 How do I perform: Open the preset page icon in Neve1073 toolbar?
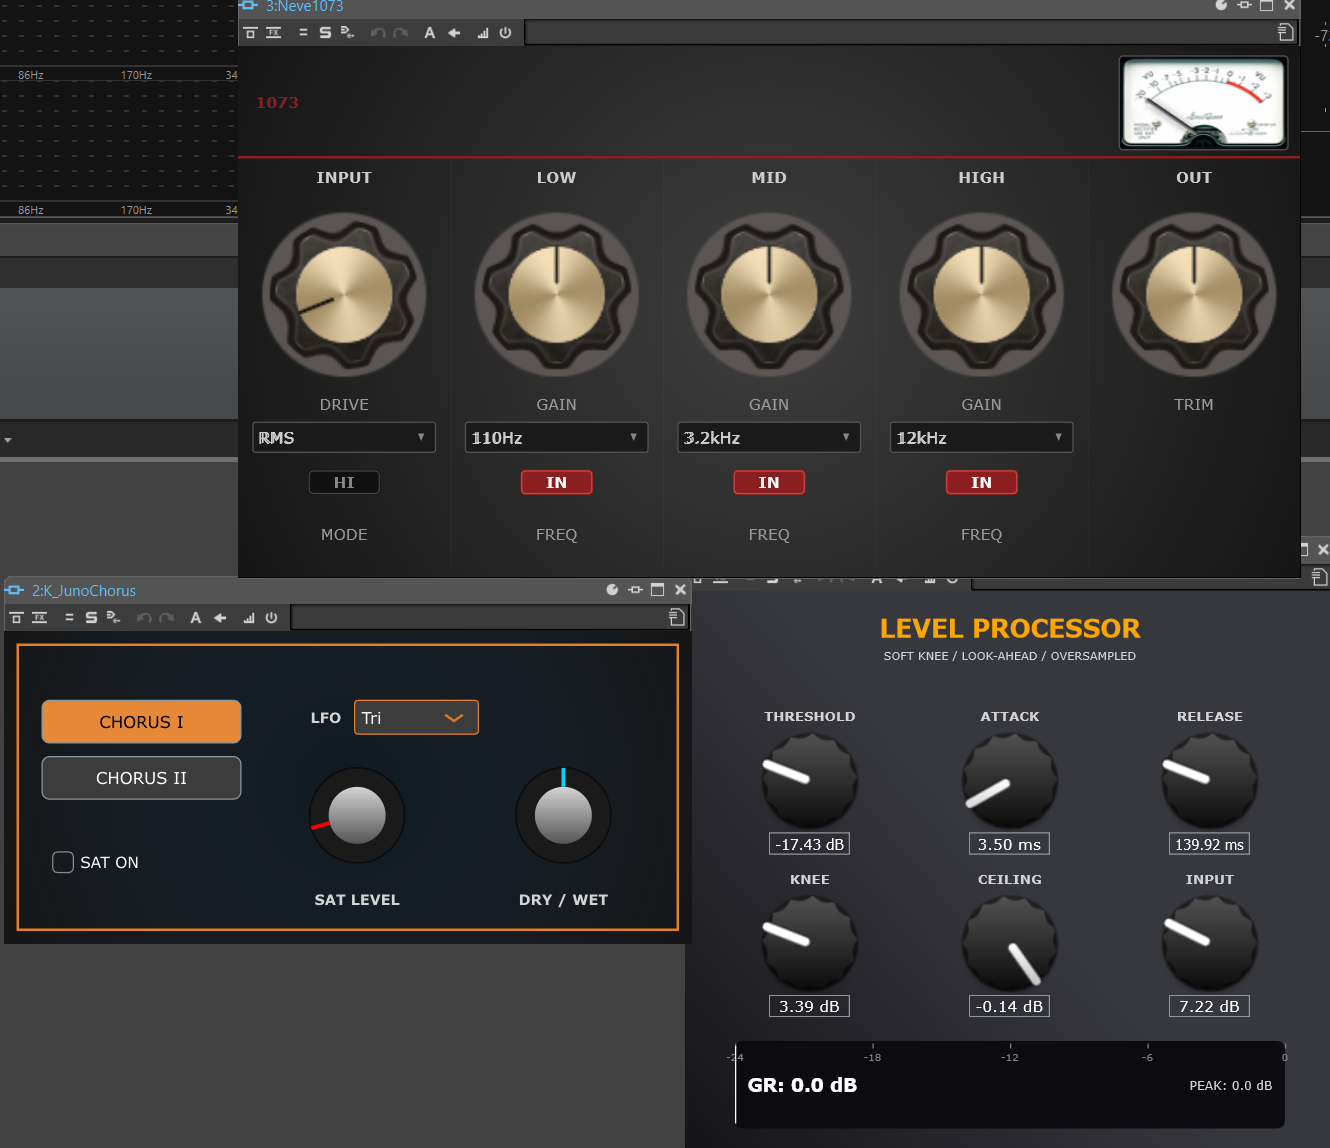[1286, 33]
